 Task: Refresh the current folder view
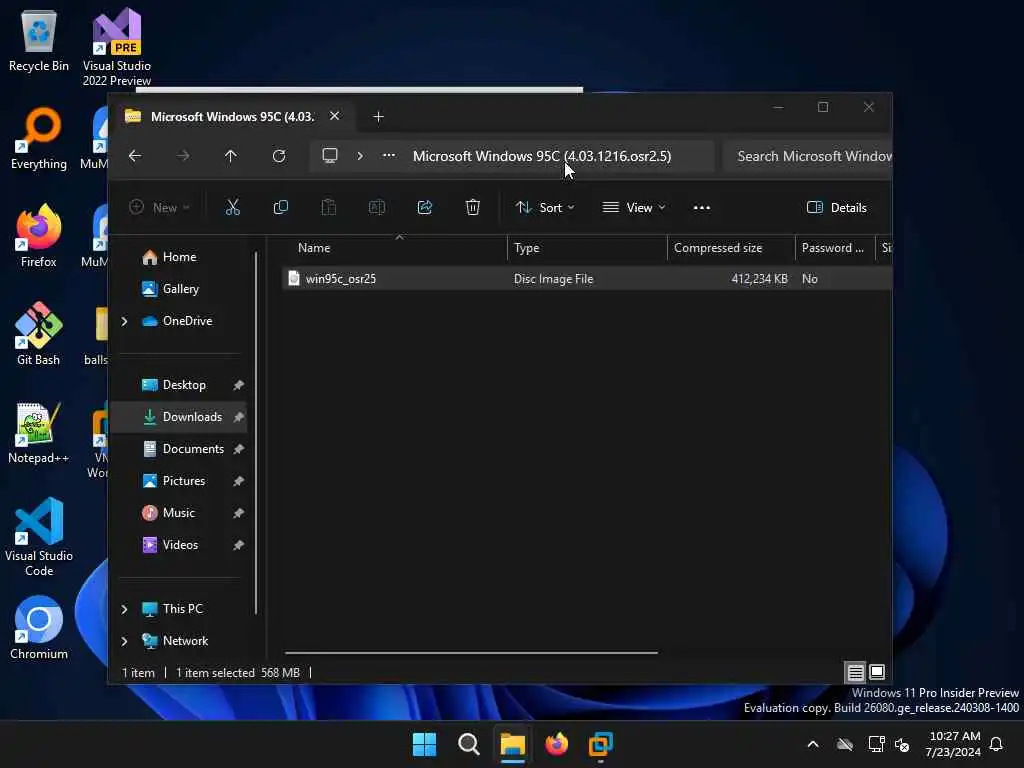tap(279, 156)
